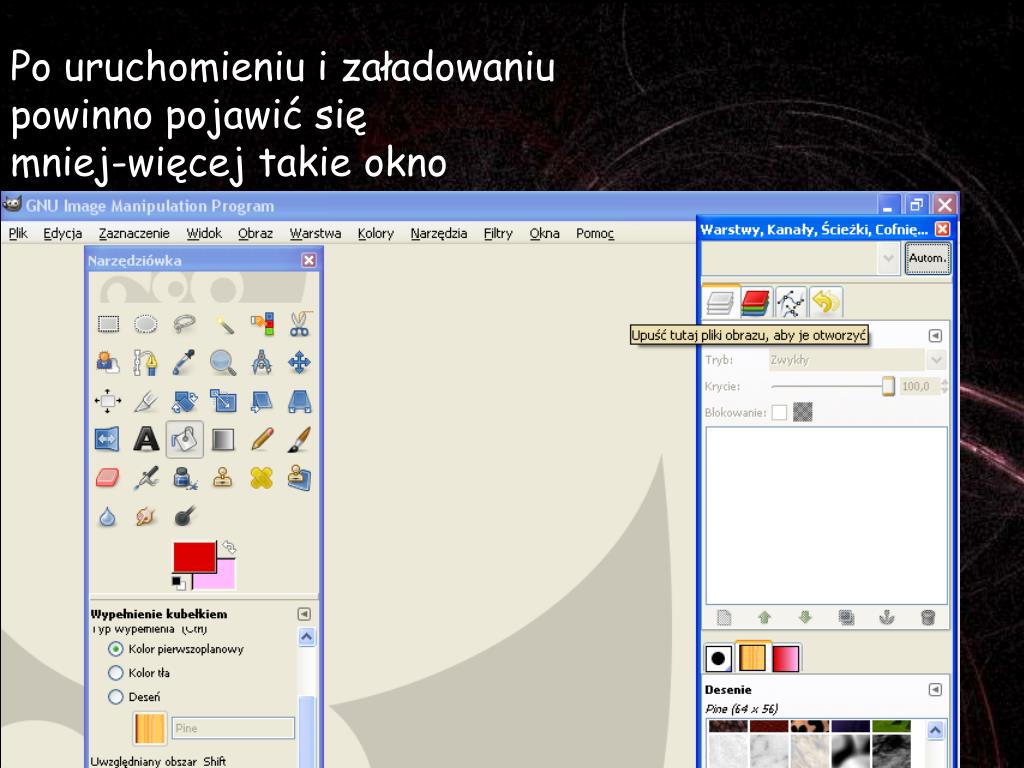This screenshot has height=768, width=1024.
Task: Select the Airbrush tool
Action: [146, 478]
